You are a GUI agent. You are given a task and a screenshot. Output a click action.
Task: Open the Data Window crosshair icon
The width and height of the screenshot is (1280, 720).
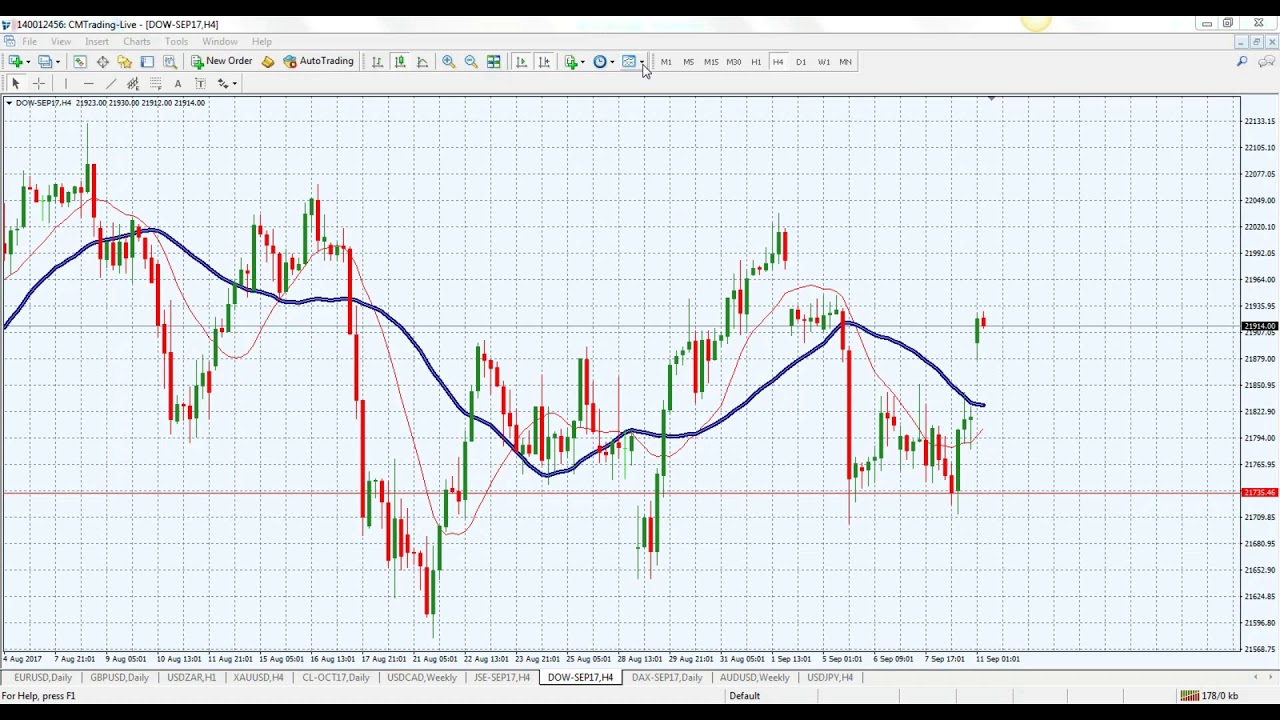click(103, 62)
